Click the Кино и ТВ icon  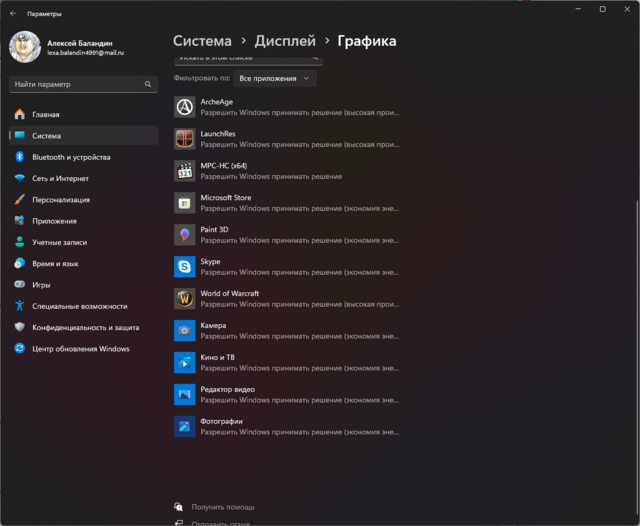(184, 362)
